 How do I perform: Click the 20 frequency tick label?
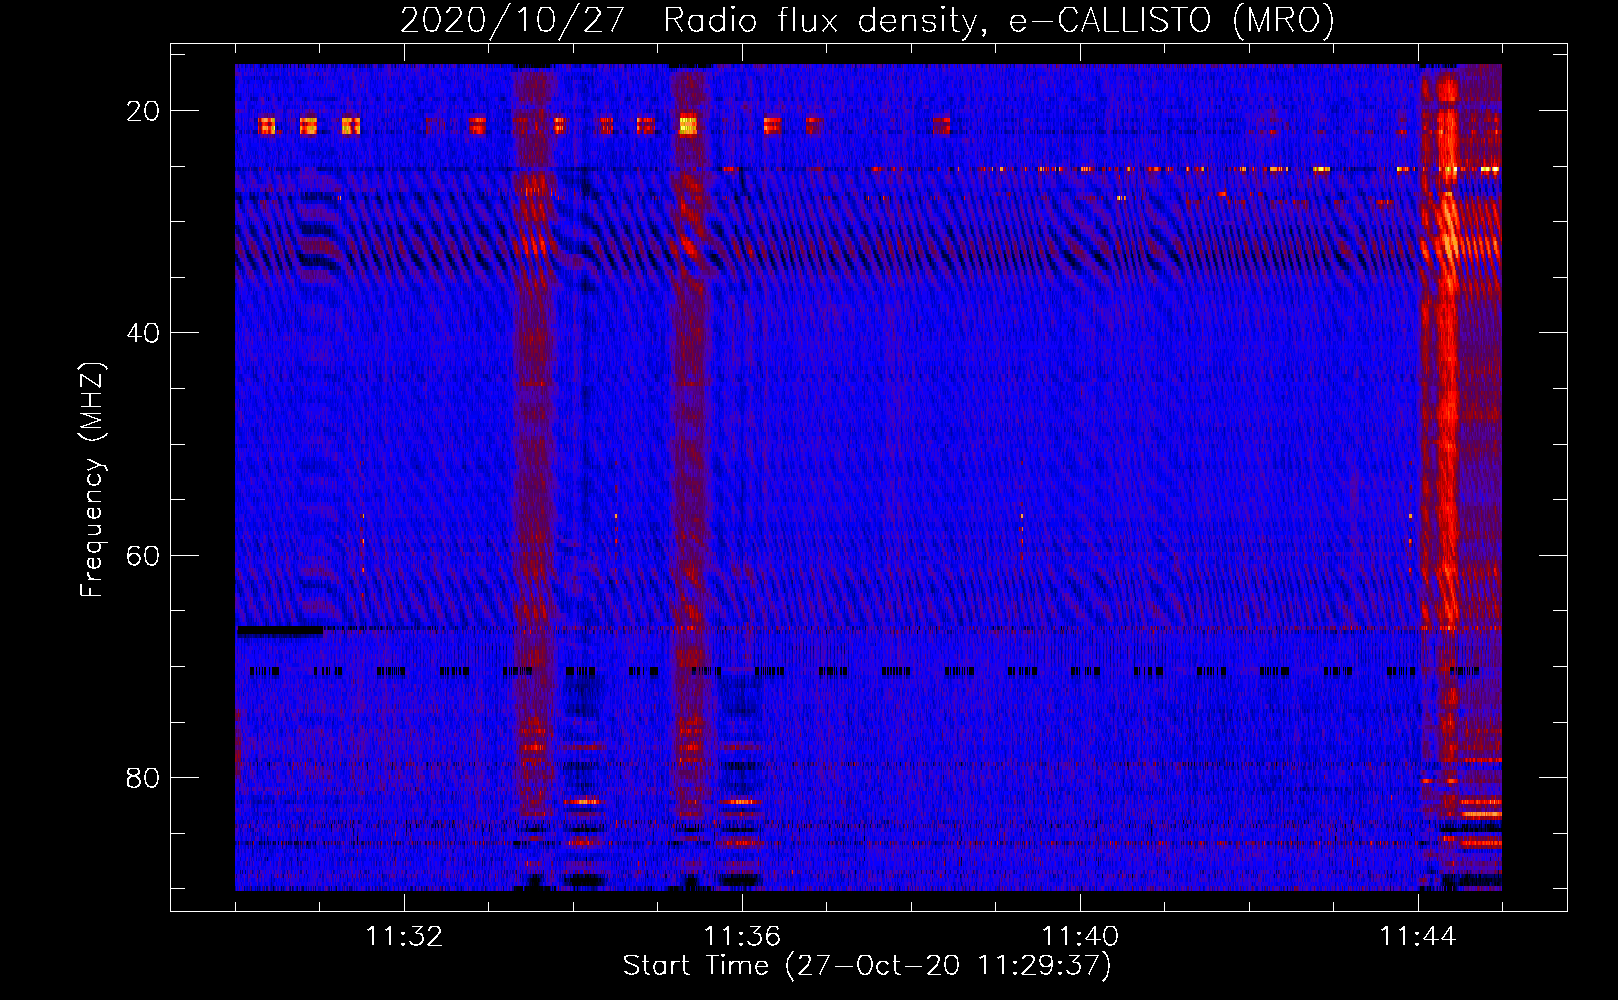[143, 111]
